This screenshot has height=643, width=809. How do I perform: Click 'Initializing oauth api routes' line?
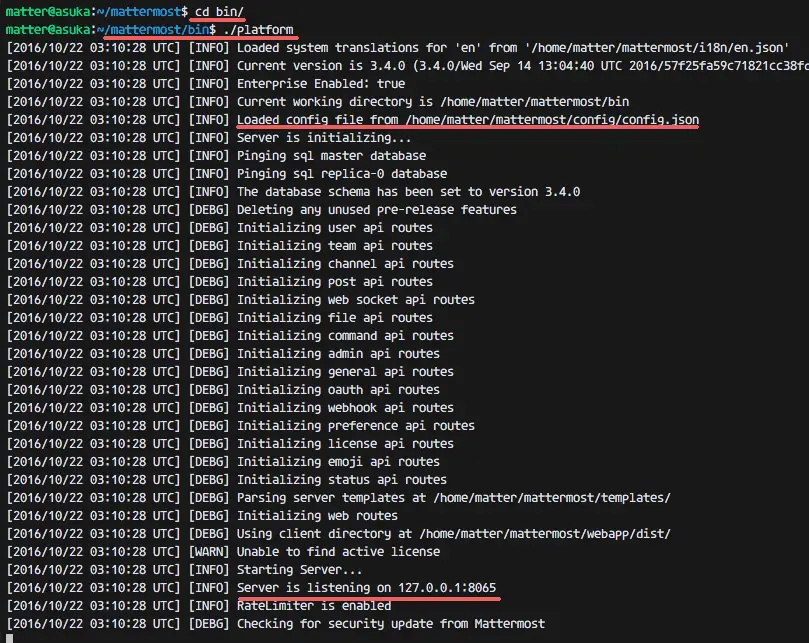tap(338, 390)
